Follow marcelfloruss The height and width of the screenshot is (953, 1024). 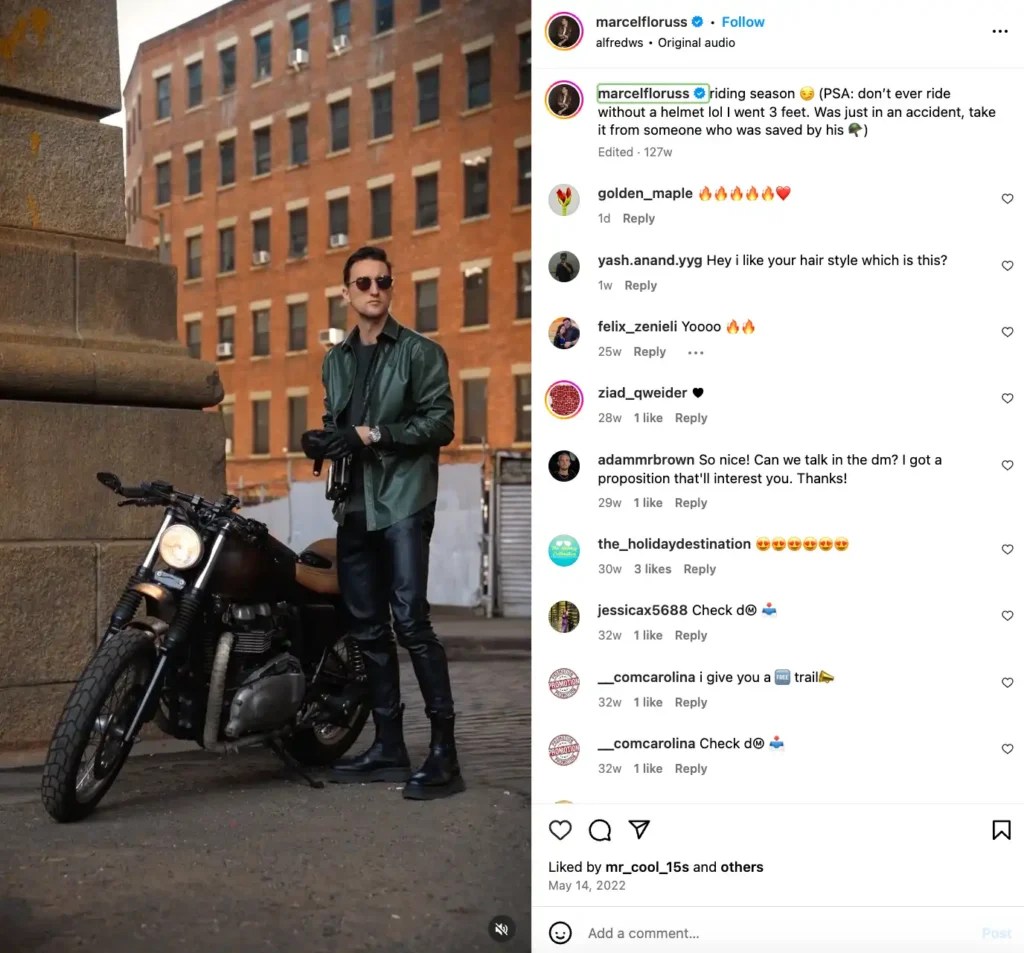743,22
